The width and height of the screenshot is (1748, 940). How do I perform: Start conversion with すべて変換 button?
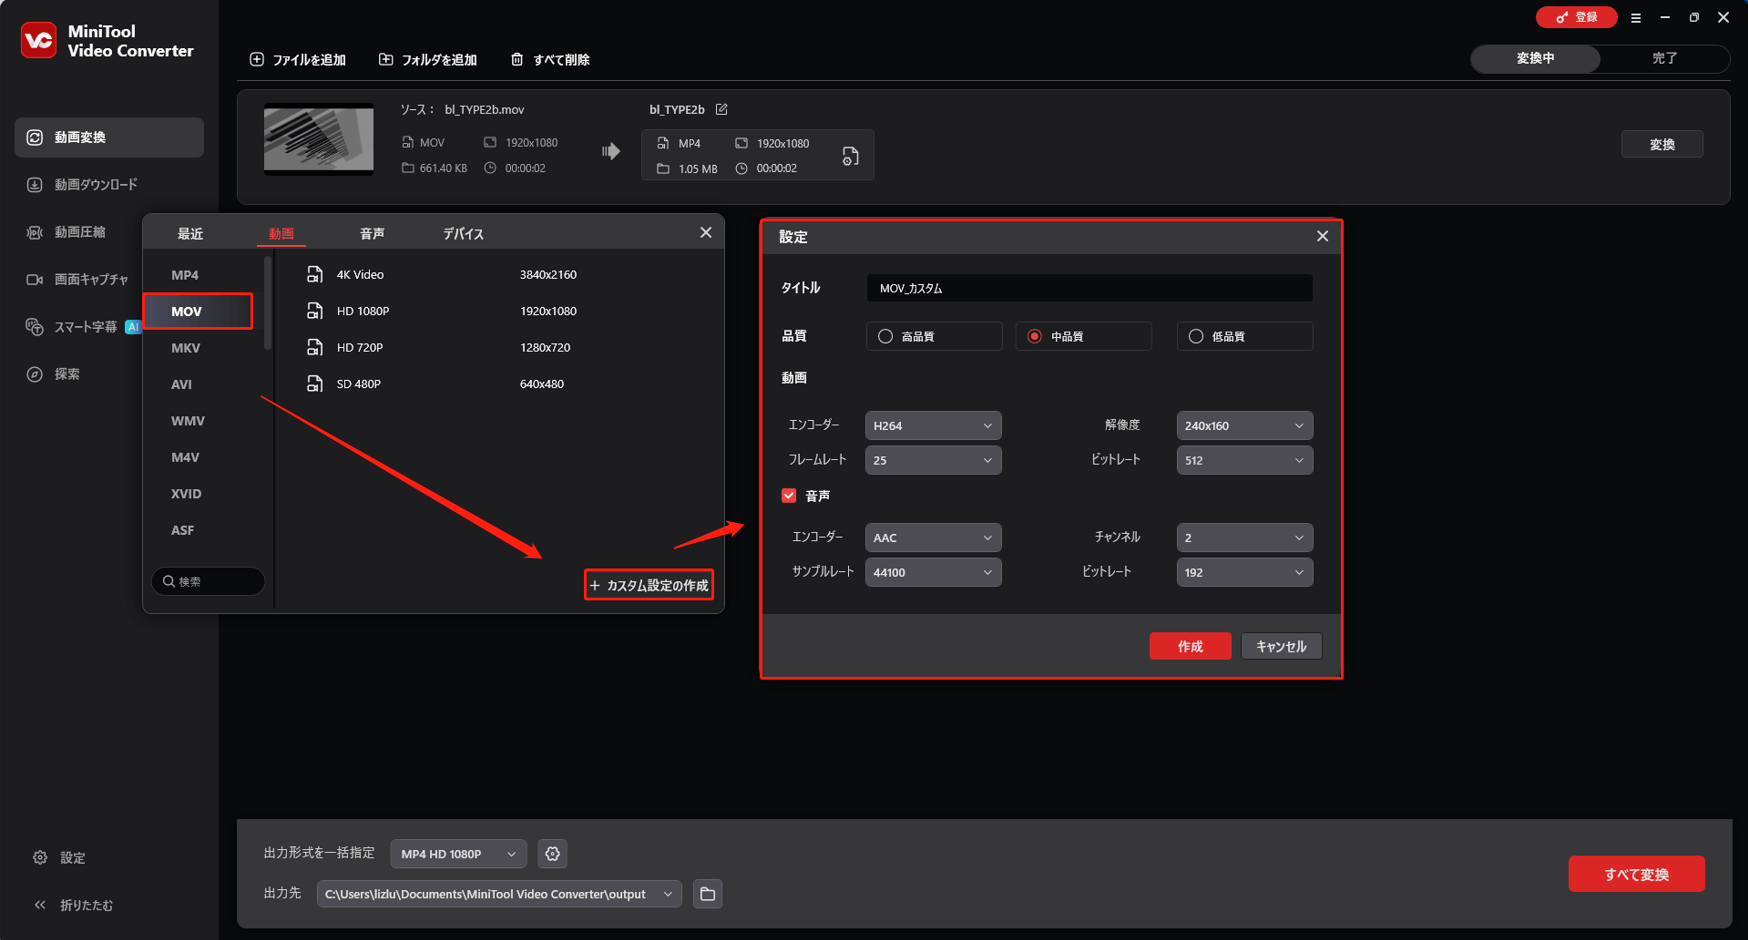point(1637,873)
